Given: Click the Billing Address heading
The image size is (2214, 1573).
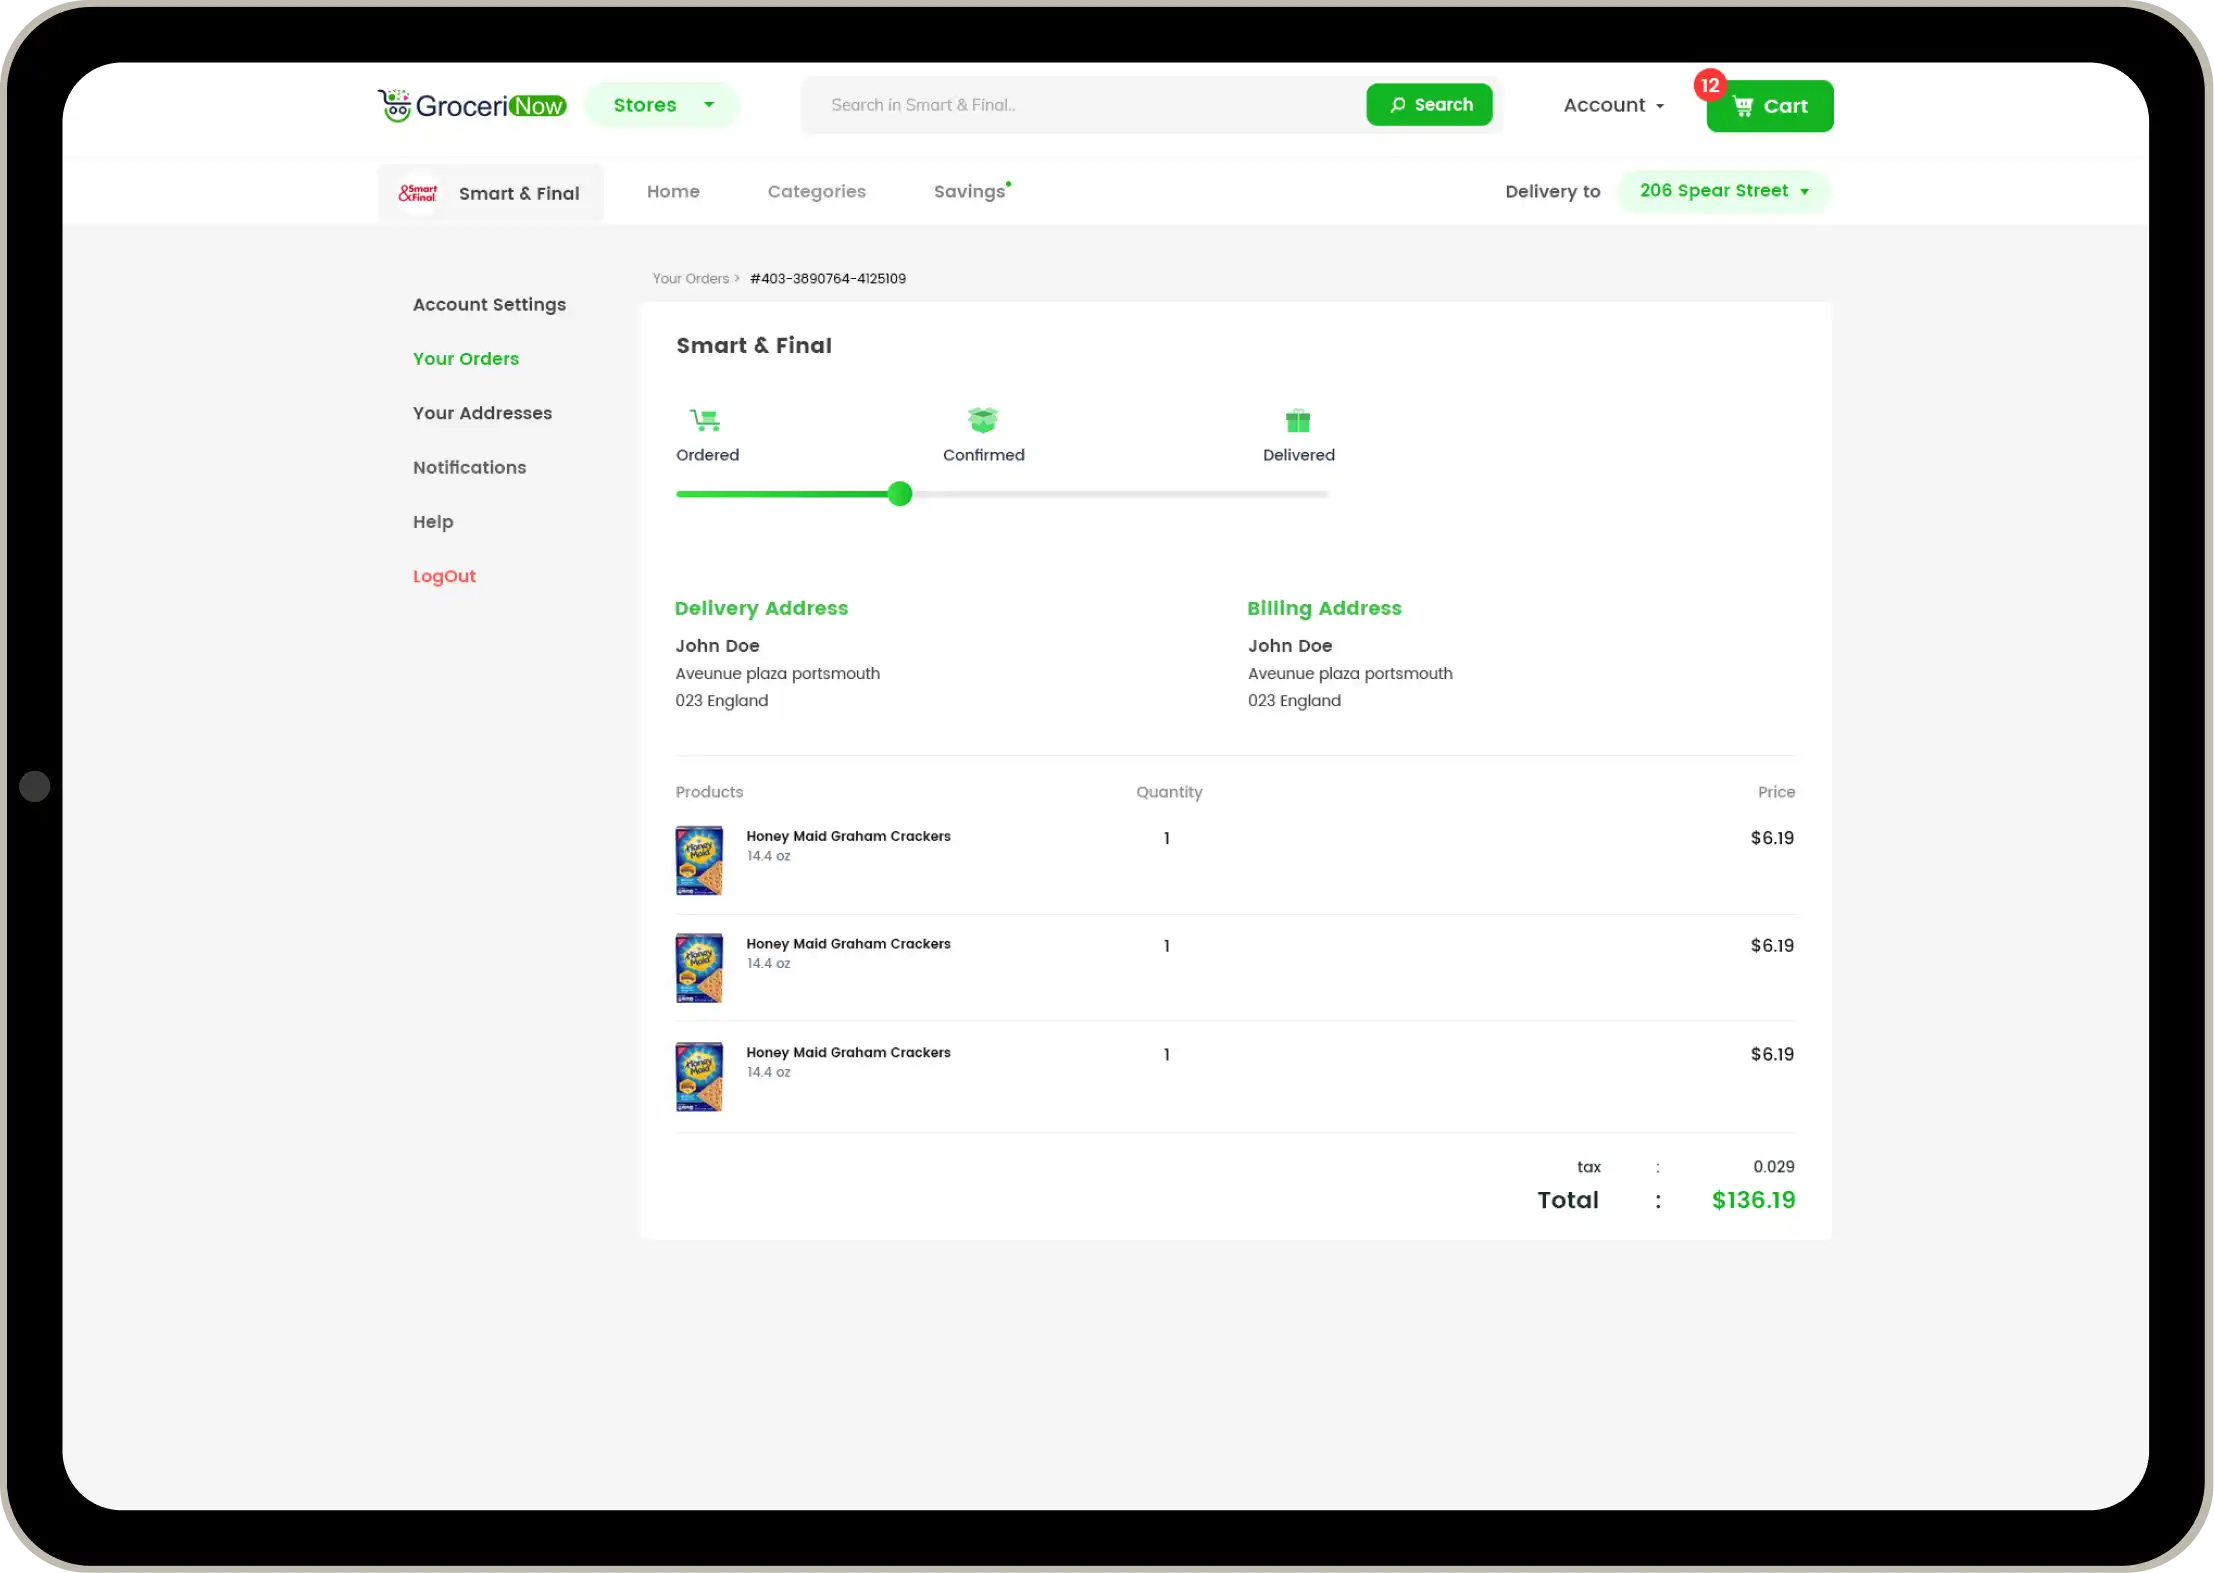Looking at the screenshot, I should 1324,608.
